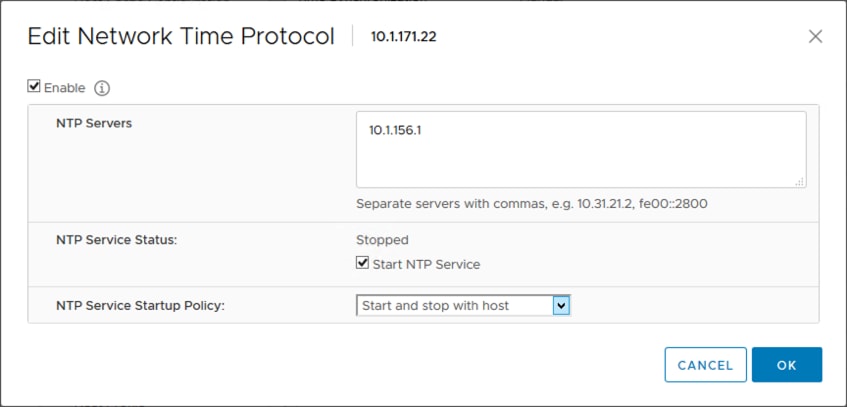This screenshot has height=407, width=847.
Task: Click the "Enable" label text
Action: [x=64, y=88]
